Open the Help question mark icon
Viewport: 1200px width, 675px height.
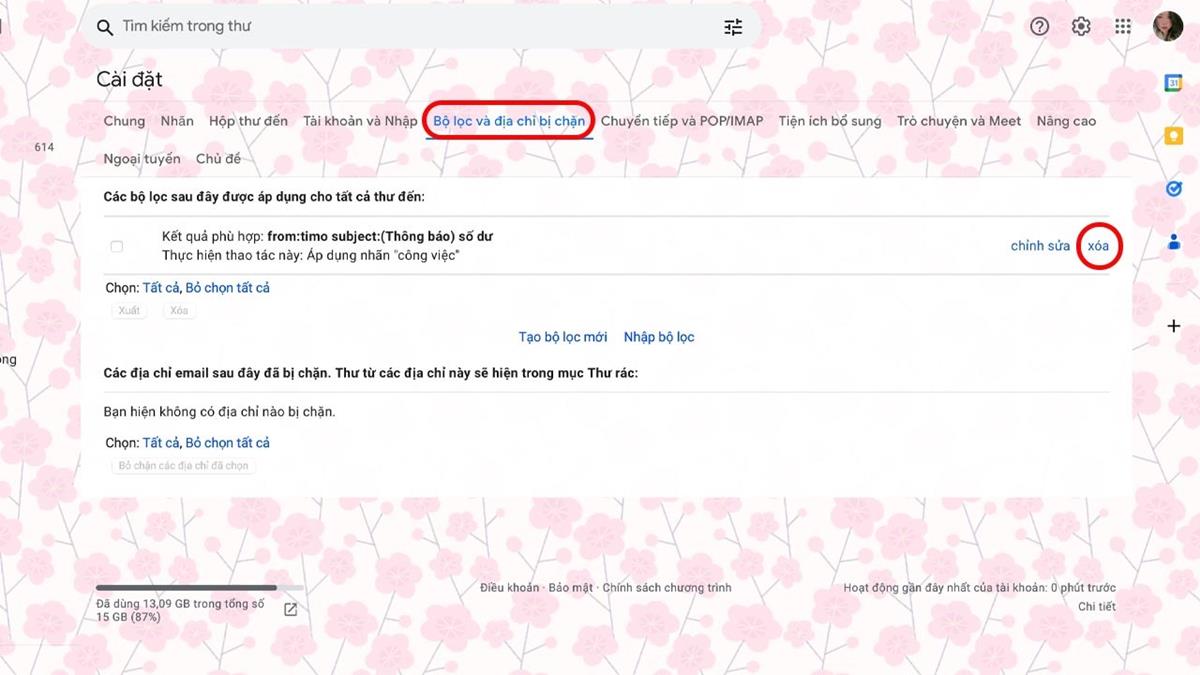[1039, 27]
